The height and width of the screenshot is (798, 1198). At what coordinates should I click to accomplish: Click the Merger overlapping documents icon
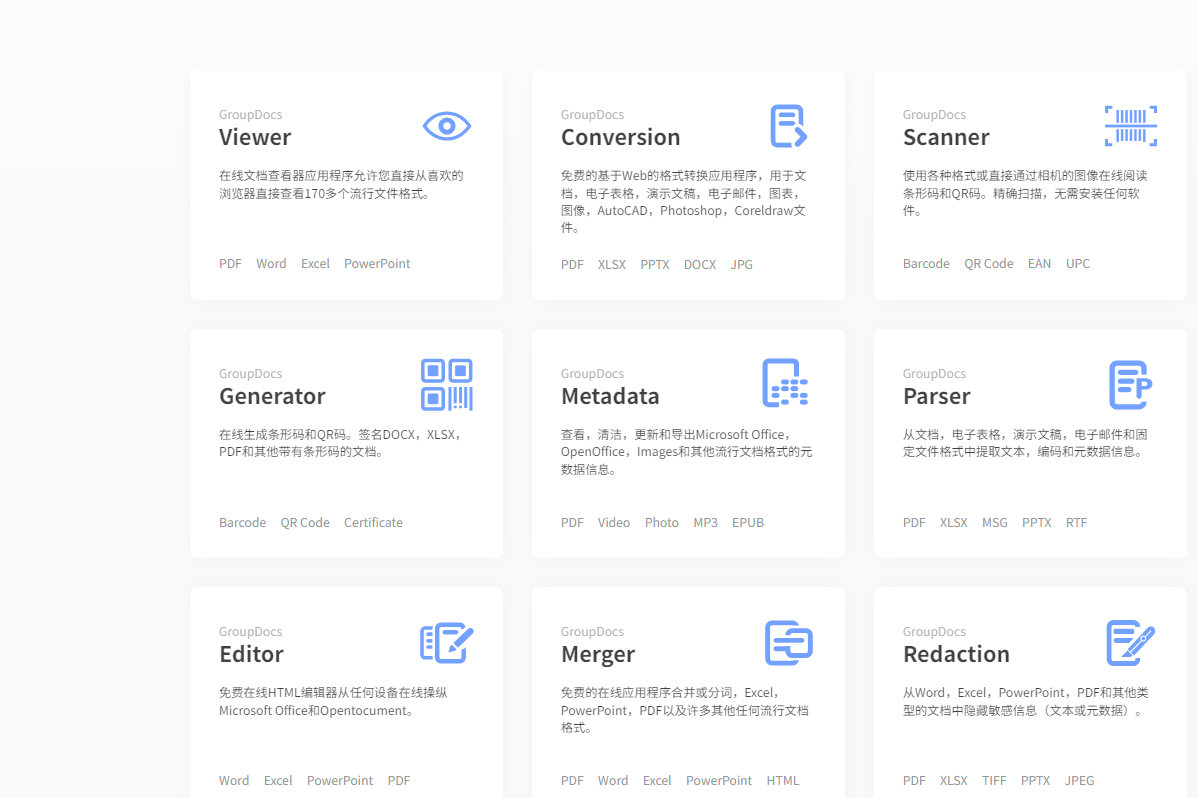(788, 643)
